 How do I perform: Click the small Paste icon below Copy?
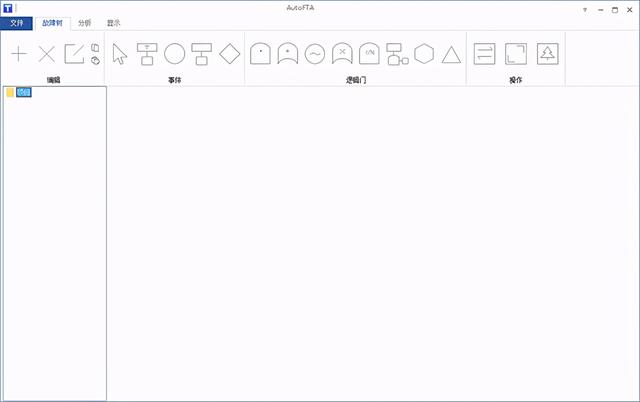pos(95,60)
